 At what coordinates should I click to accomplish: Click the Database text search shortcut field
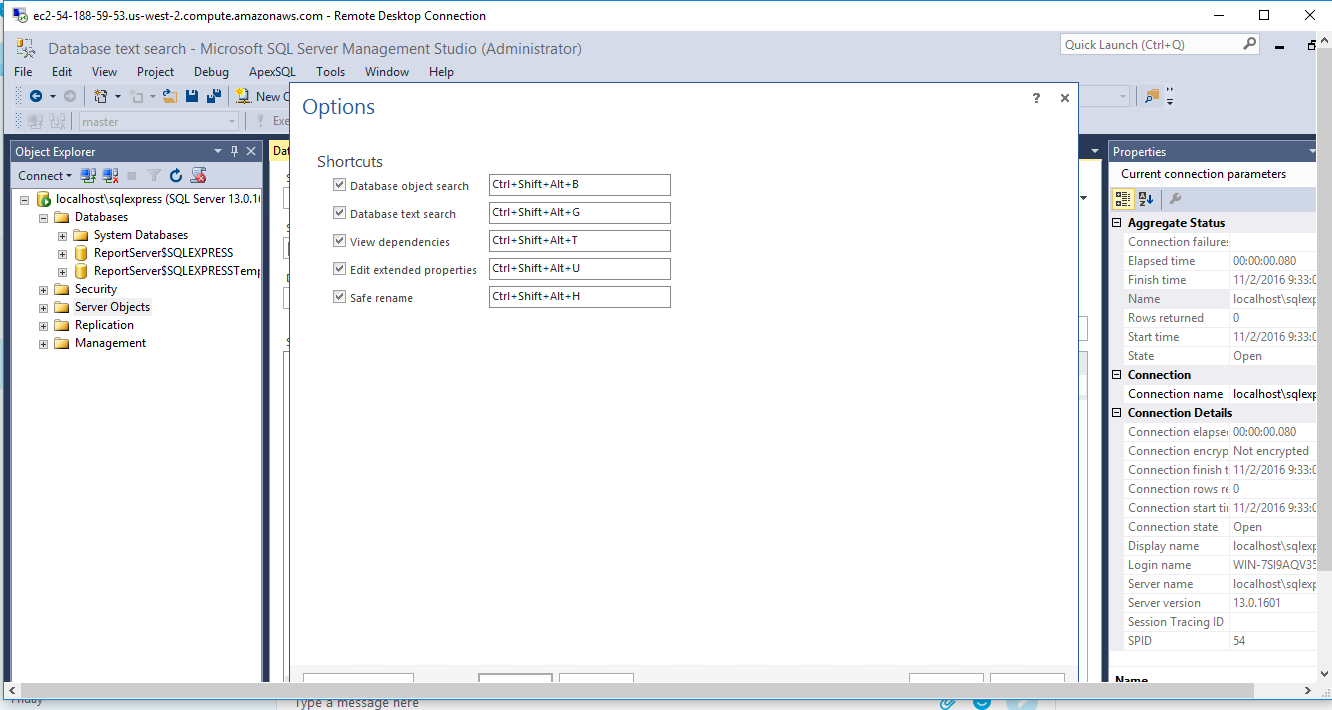click(x=579, y=213)
